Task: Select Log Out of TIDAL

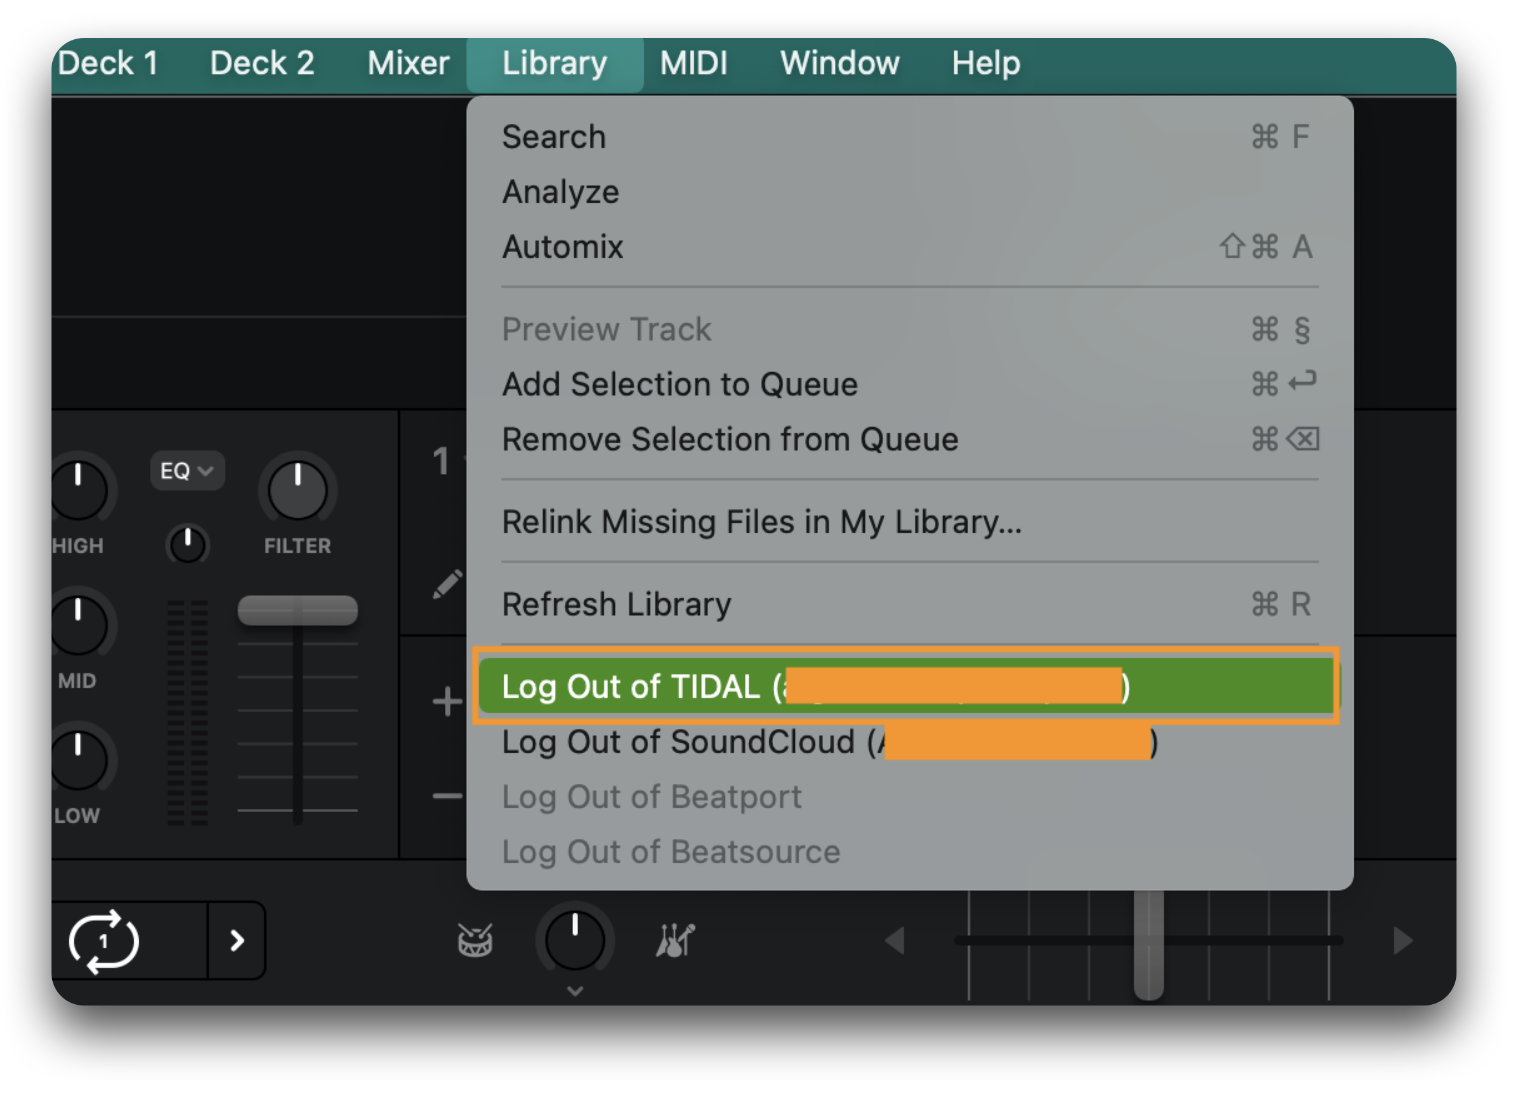Action: (906, 687)
